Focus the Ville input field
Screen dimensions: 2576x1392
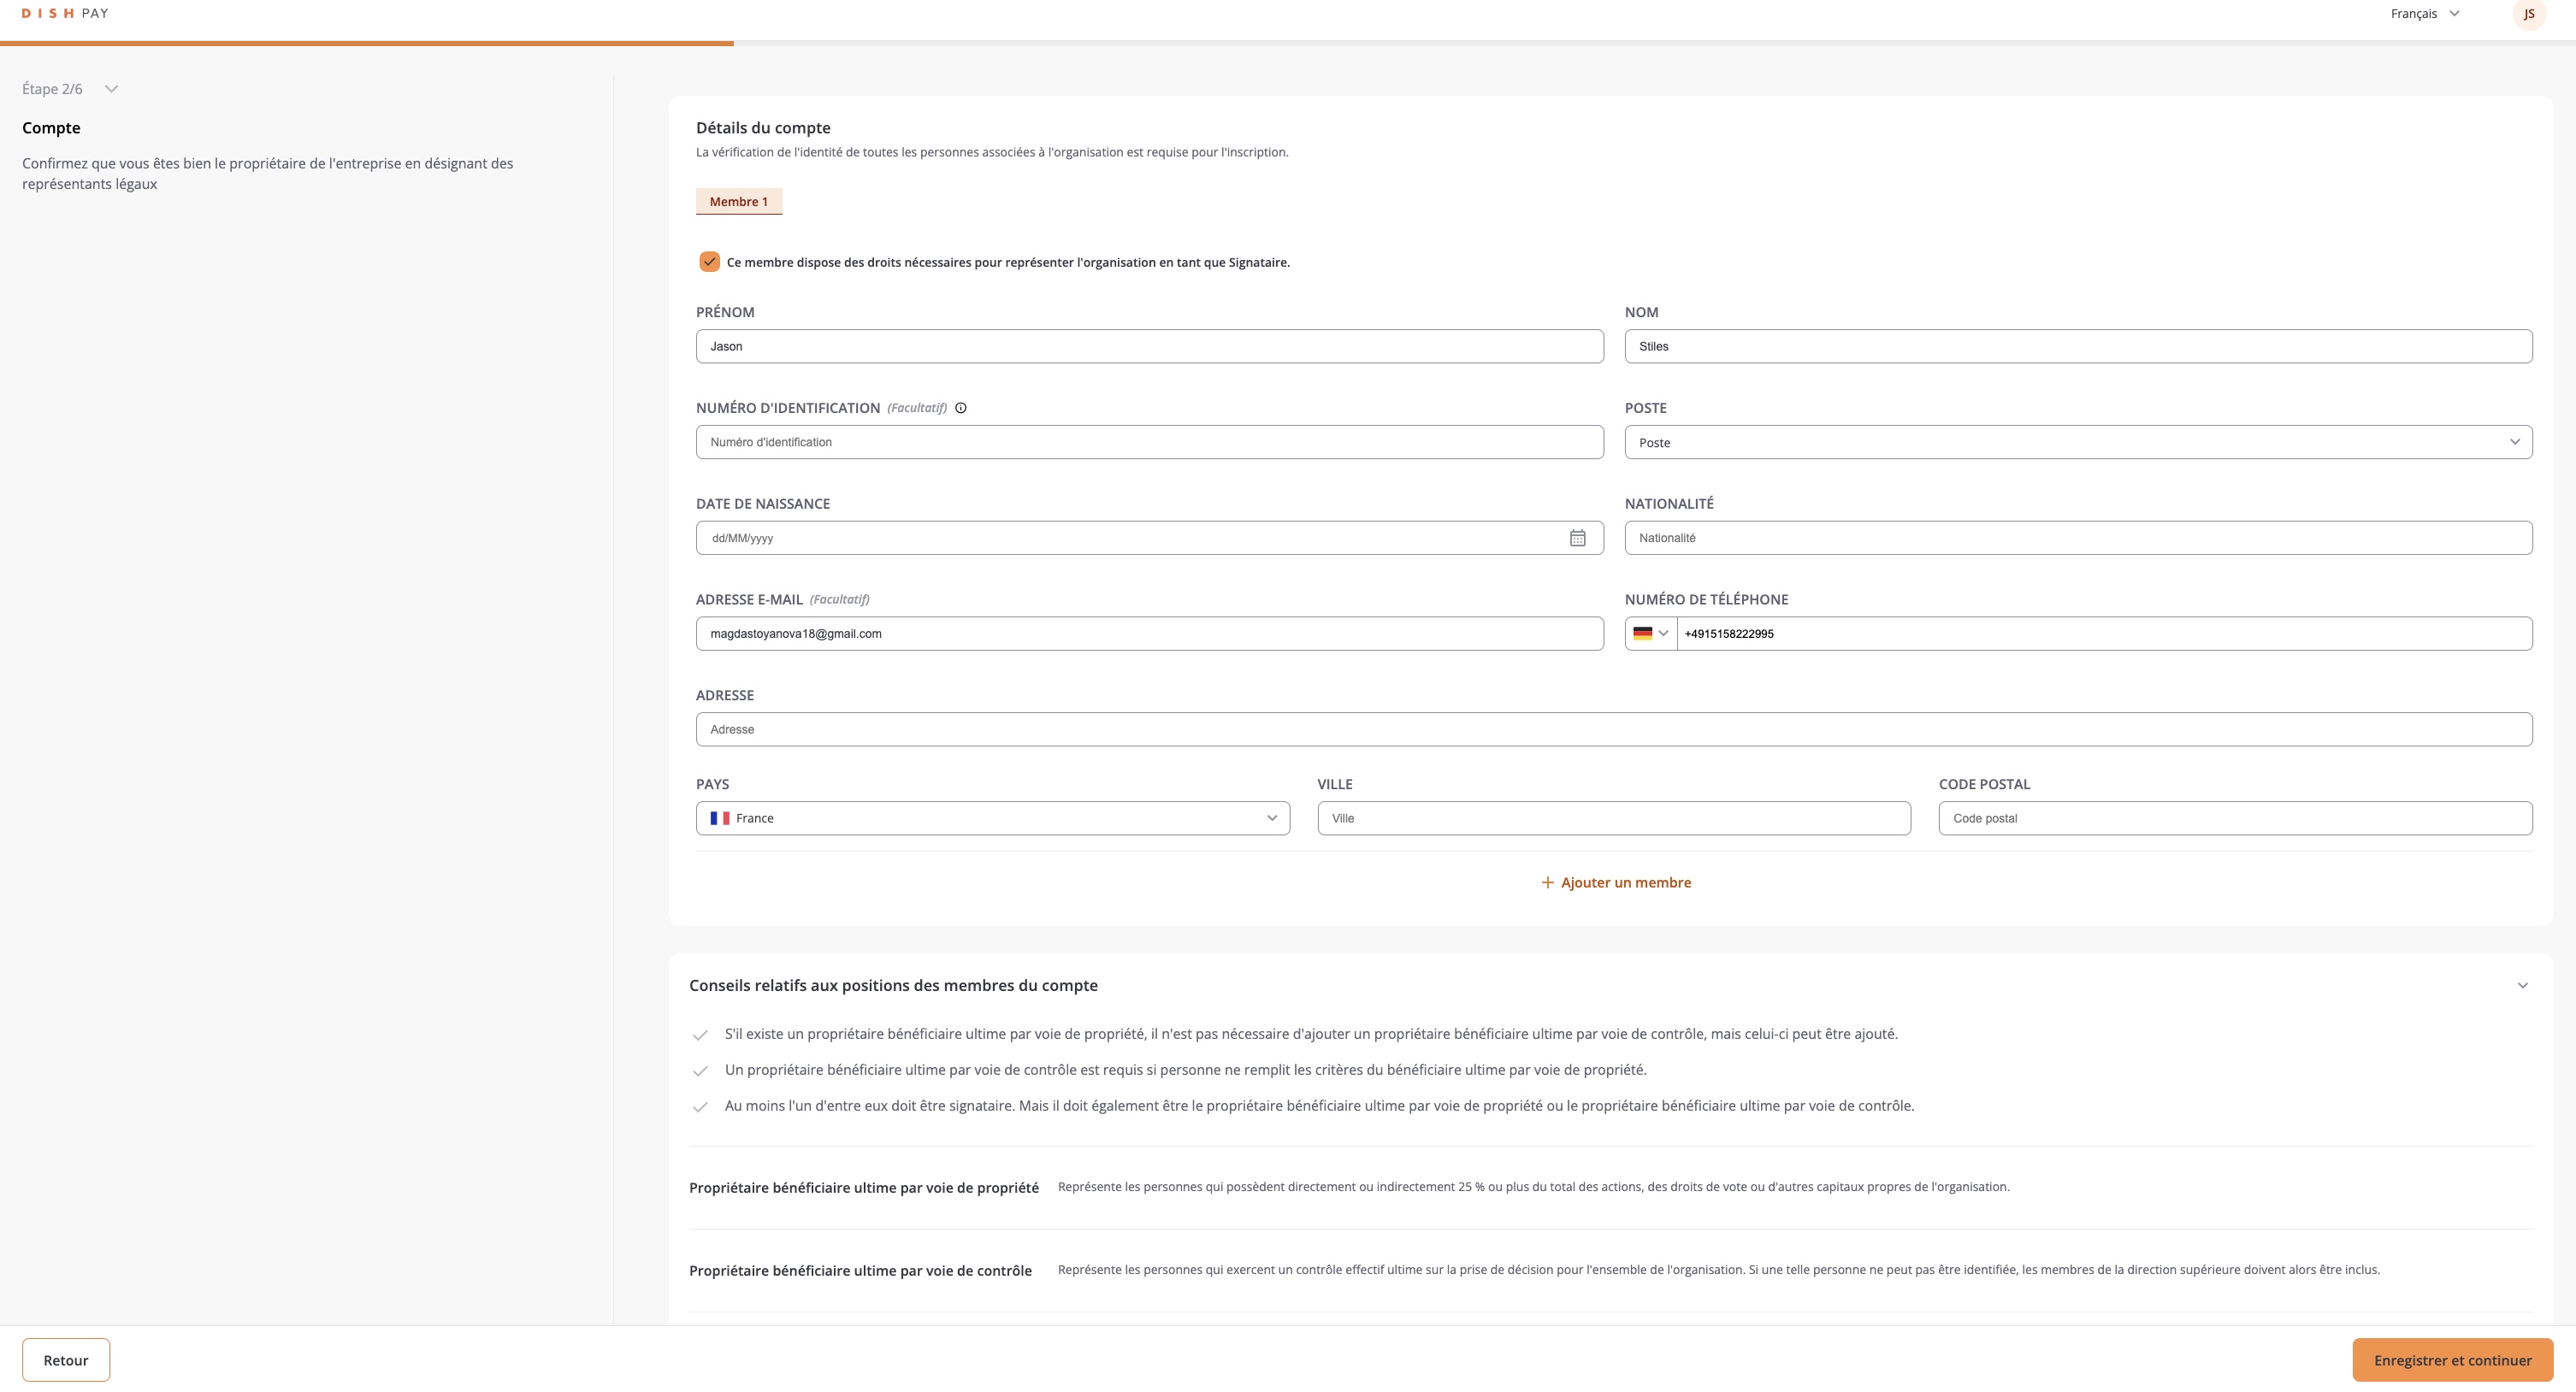1613,818
